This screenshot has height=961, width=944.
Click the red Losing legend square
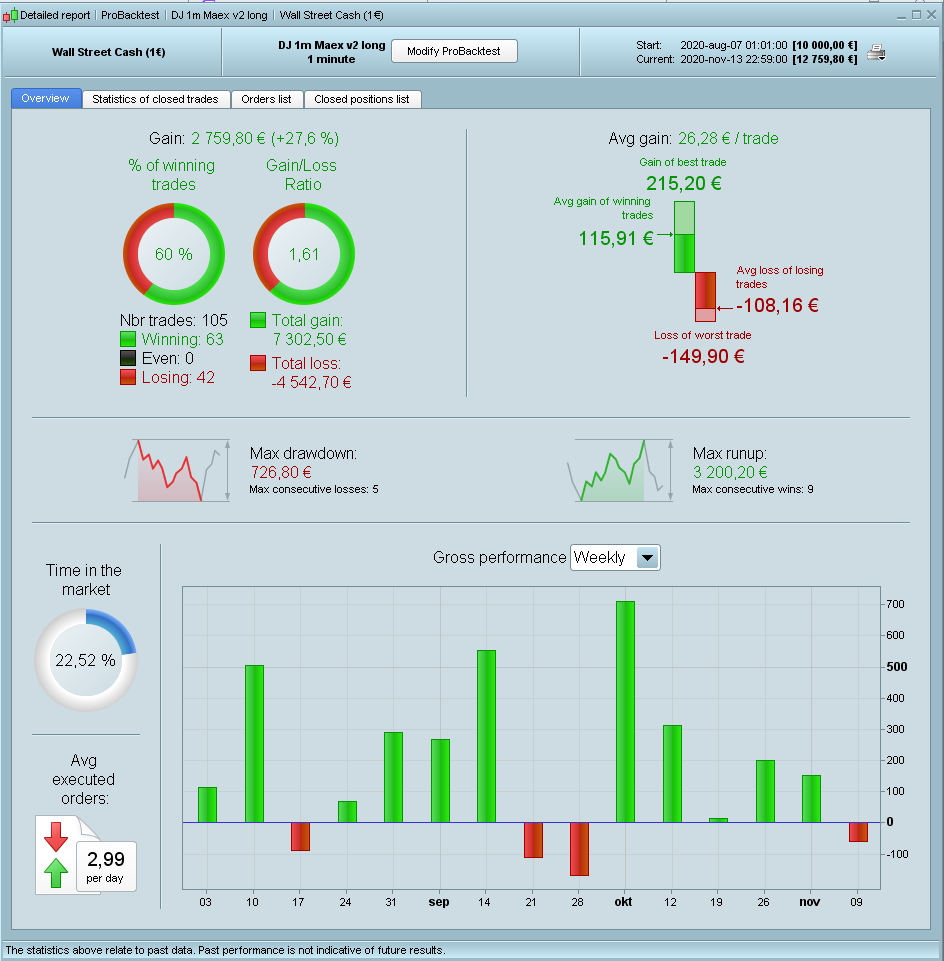tap(128, 378)
